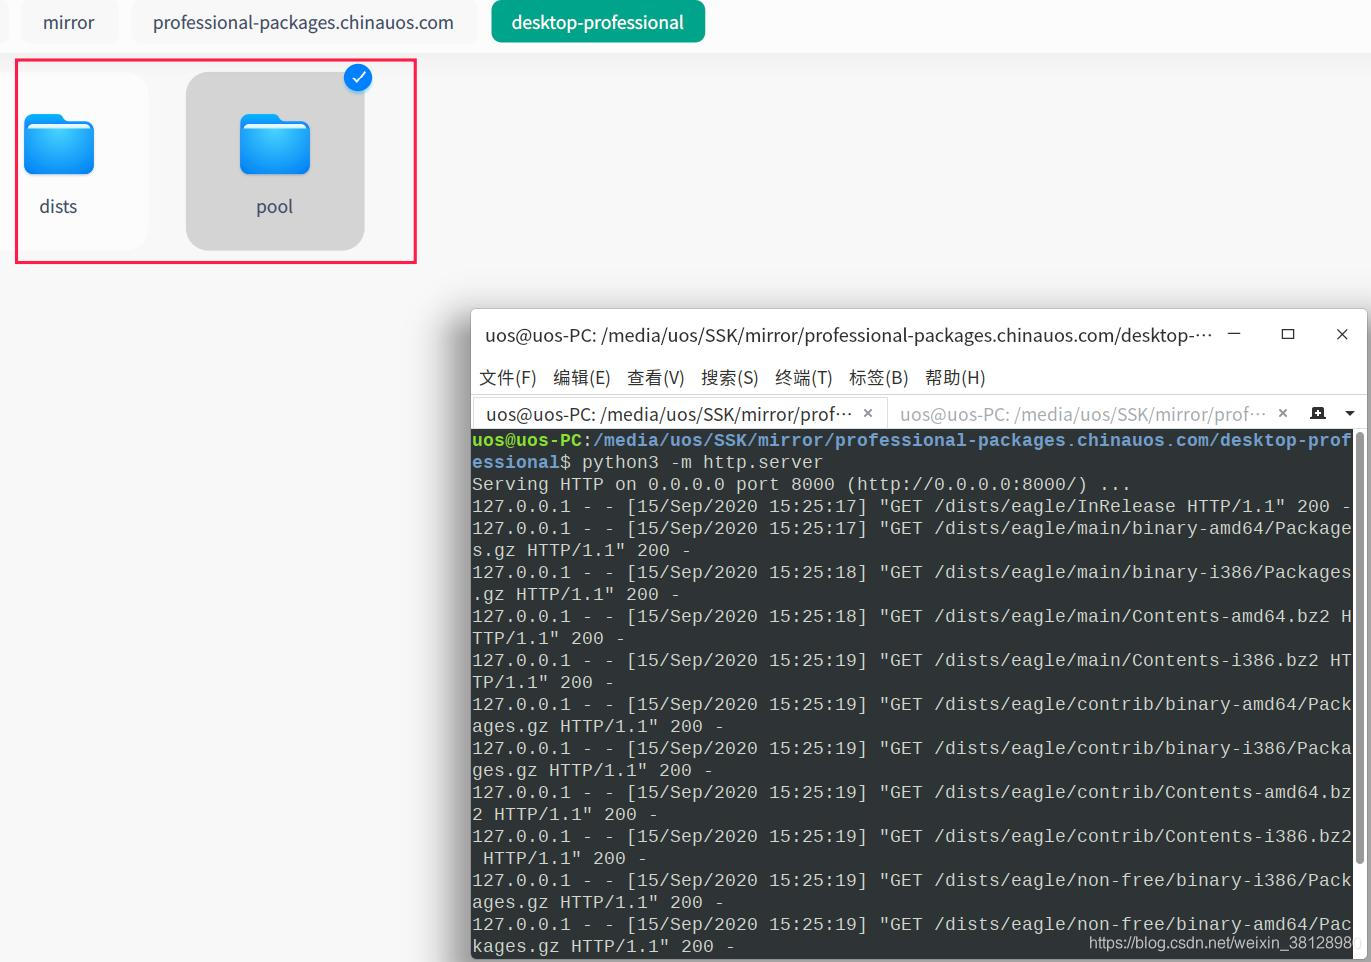The image size is (1371, 962).
Task: Click the dists folder name label
Action: click(x=58, y=206)
